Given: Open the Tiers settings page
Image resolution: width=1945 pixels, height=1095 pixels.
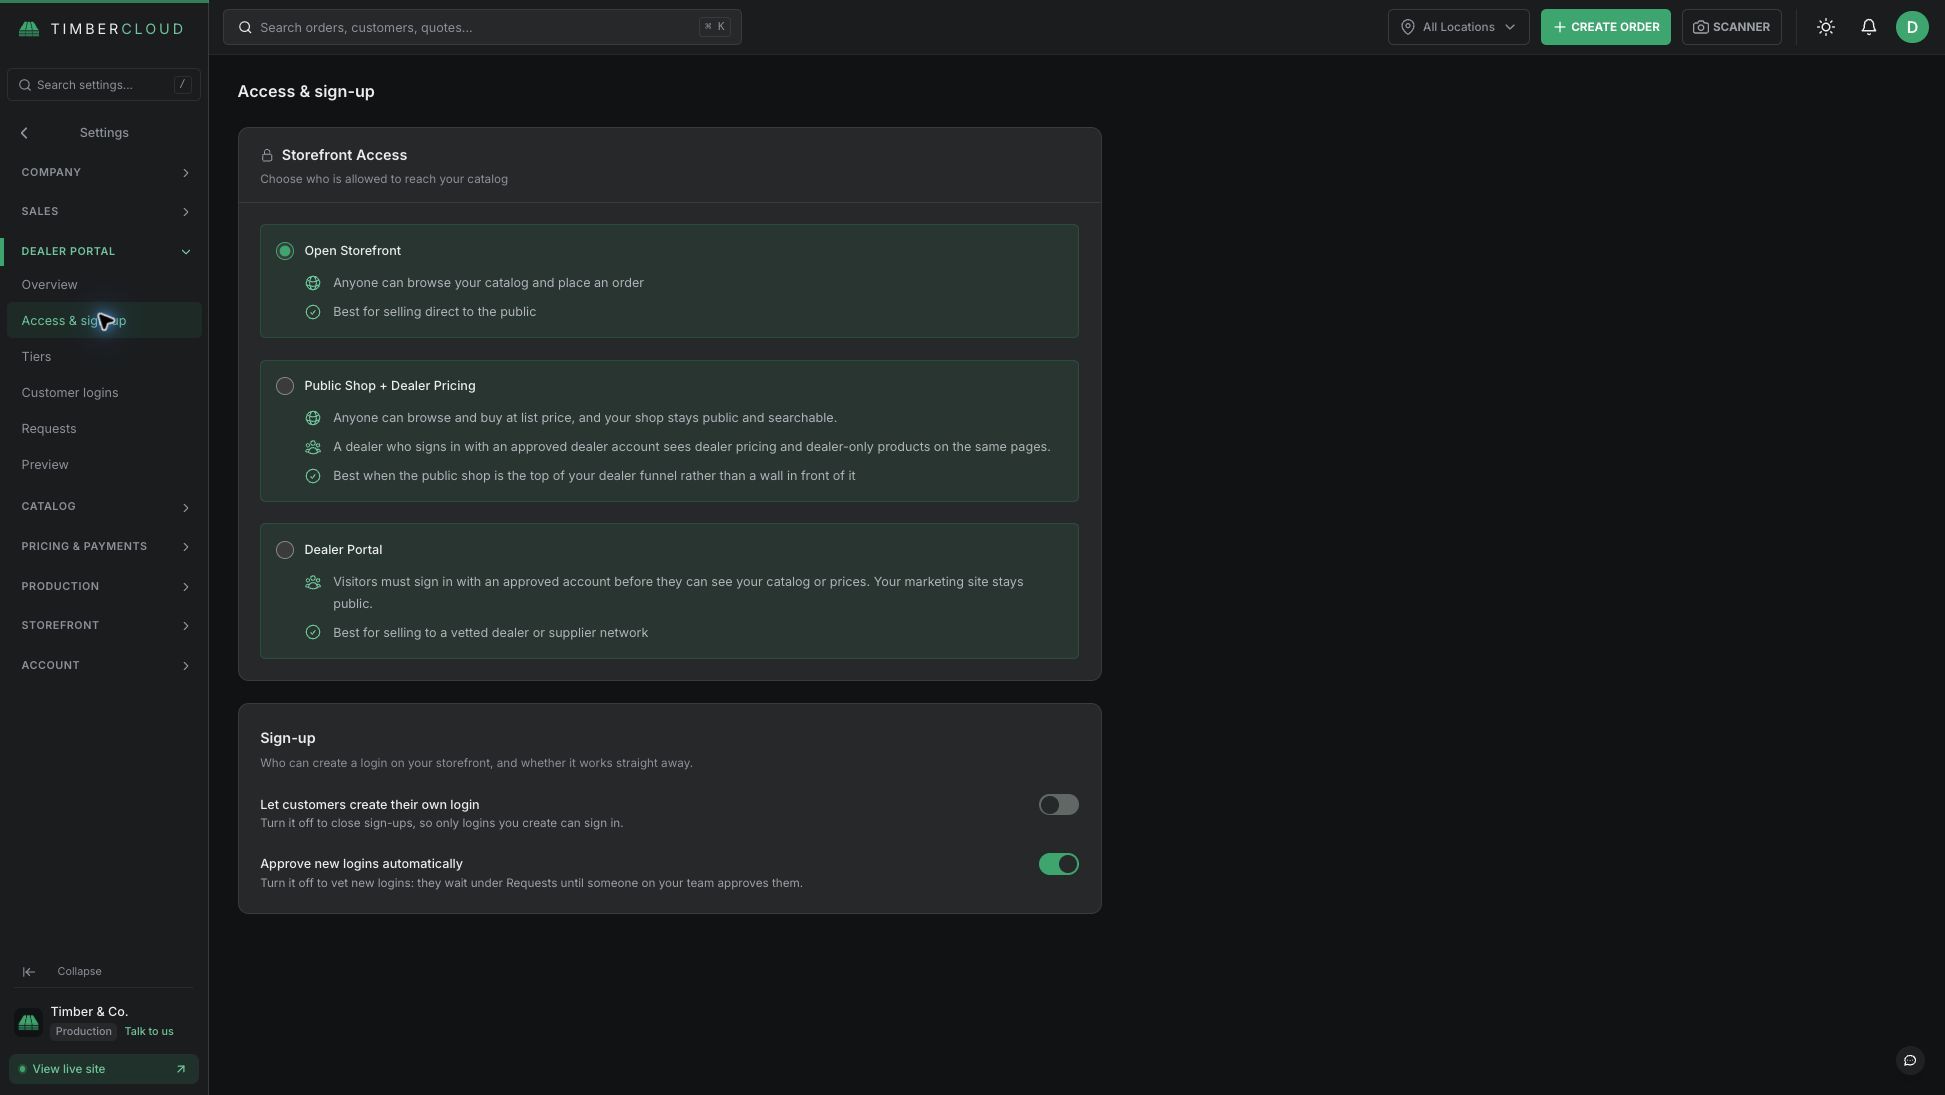Looking at the screenshot, I should pos(104,357).
